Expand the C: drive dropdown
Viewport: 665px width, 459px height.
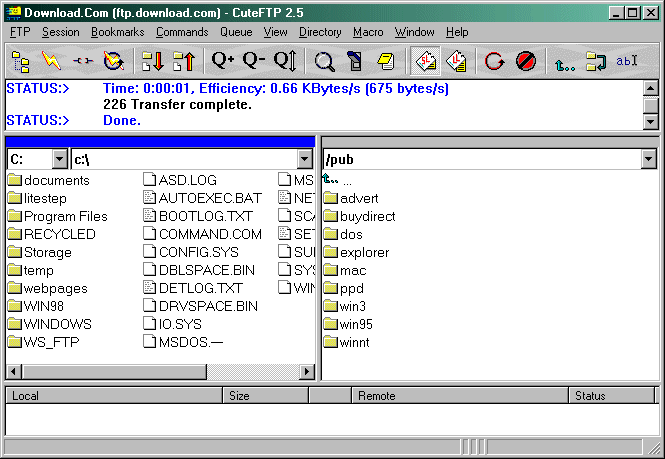59,159
